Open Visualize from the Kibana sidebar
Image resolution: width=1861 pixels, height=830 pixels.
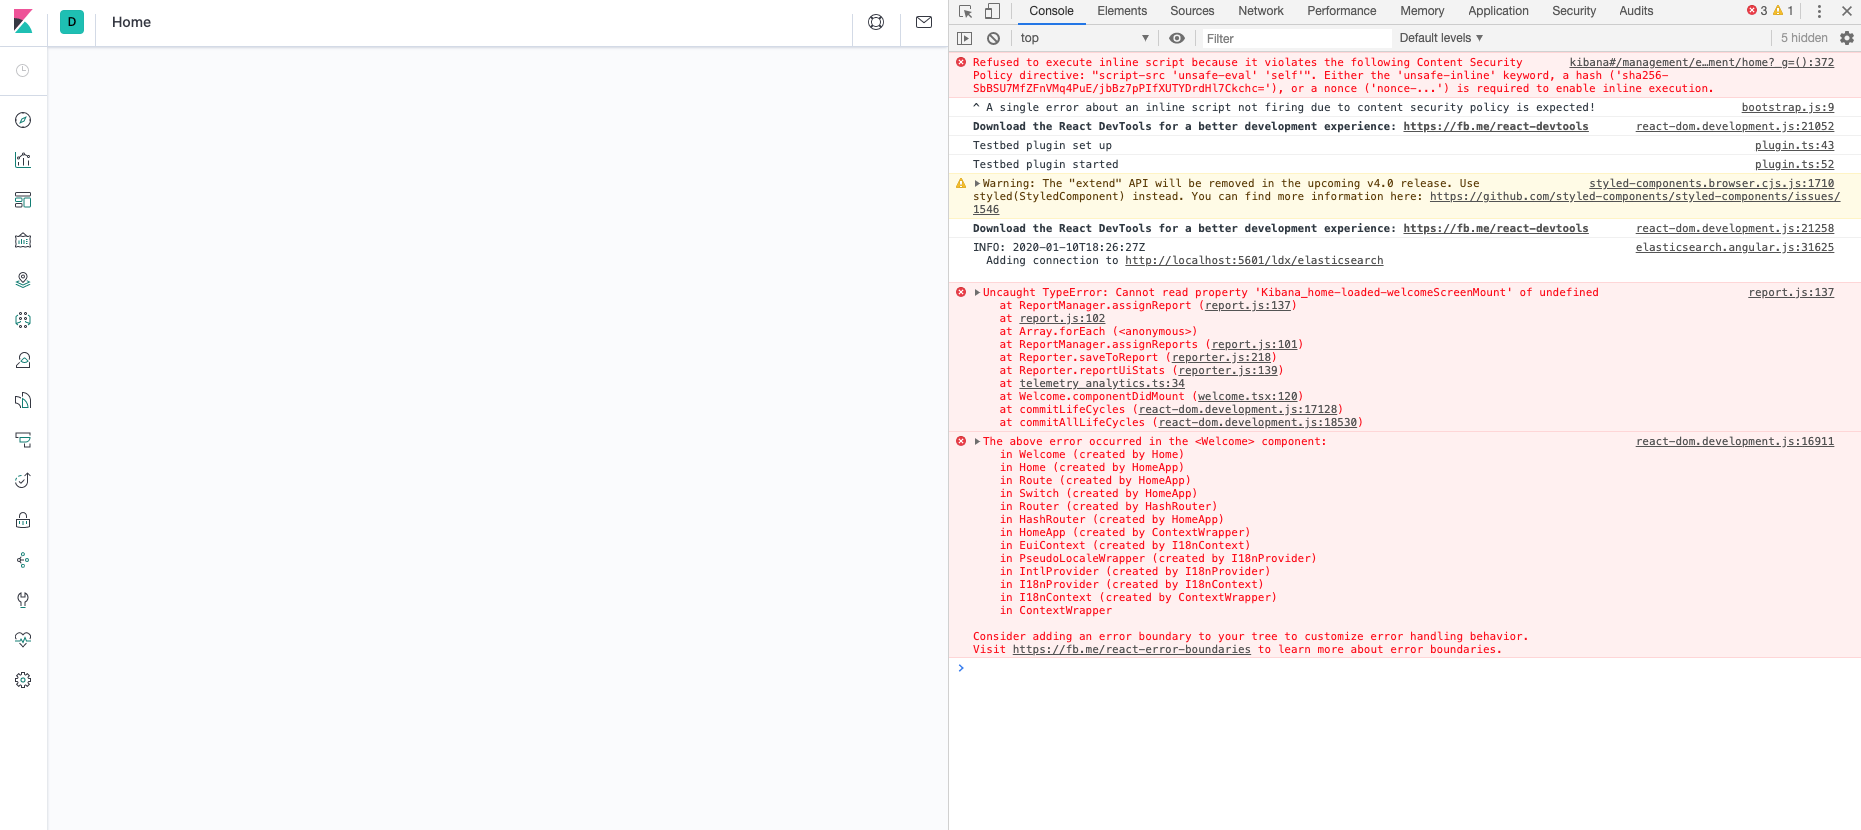(23, 160)
